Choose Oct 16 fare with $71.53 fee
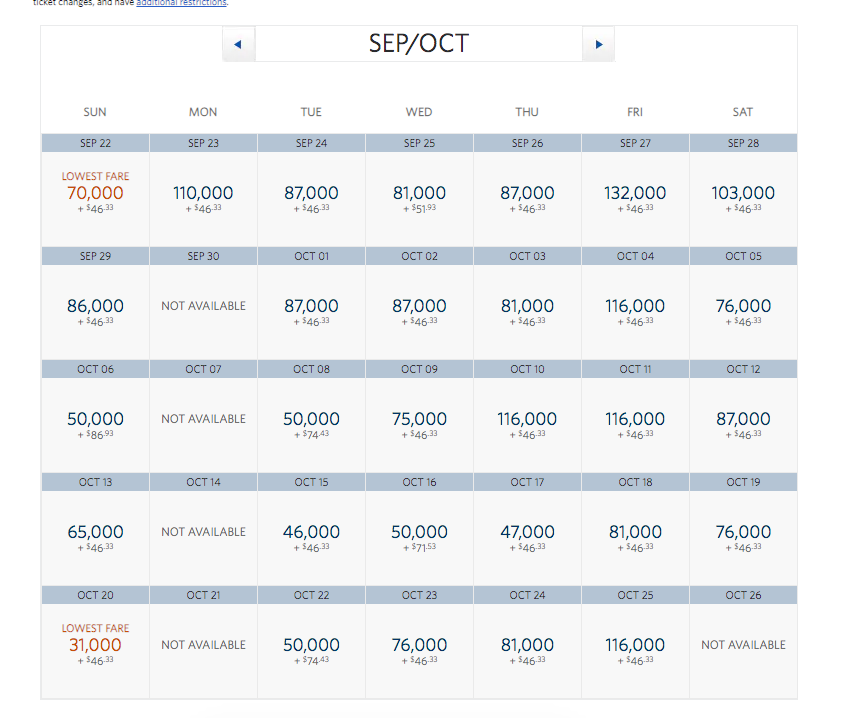Viewport: 849px width, 718px height. pyautogui.click(x=419, y=532)
